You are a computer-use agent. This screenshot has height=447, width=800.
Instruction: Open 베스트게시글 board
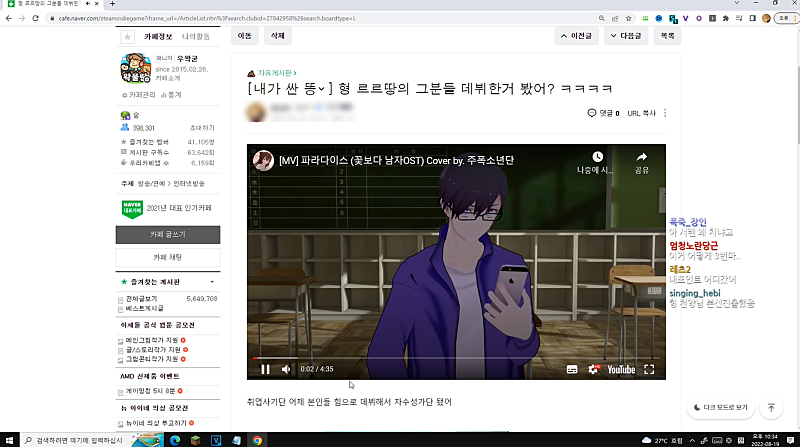(144, 308)
